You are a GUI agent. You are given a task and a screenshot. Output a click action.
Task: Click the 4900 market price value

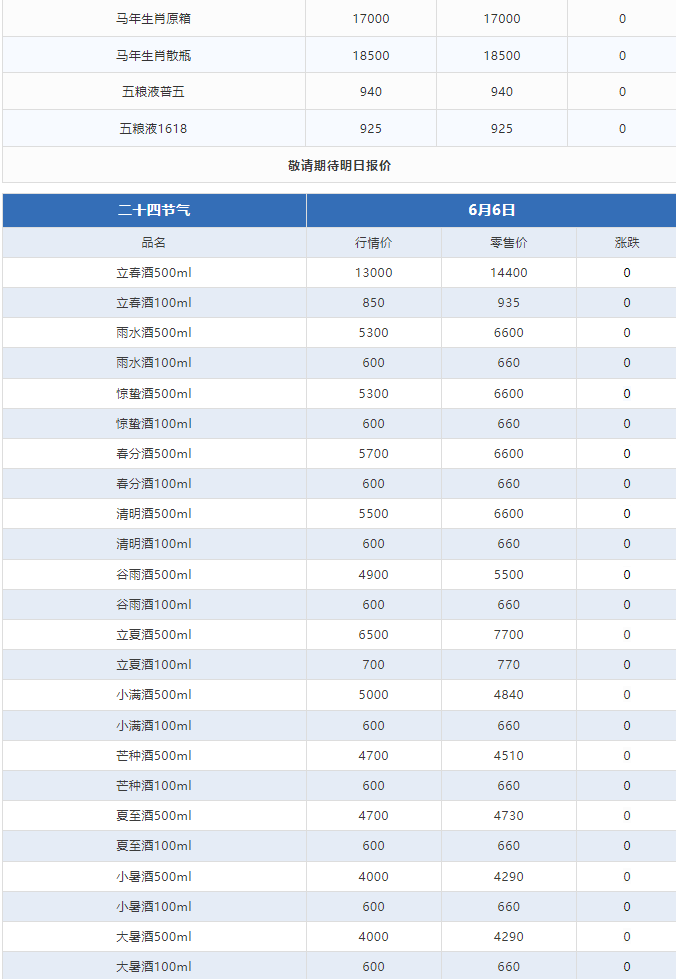pyautogui.click(x=373, y=575)
